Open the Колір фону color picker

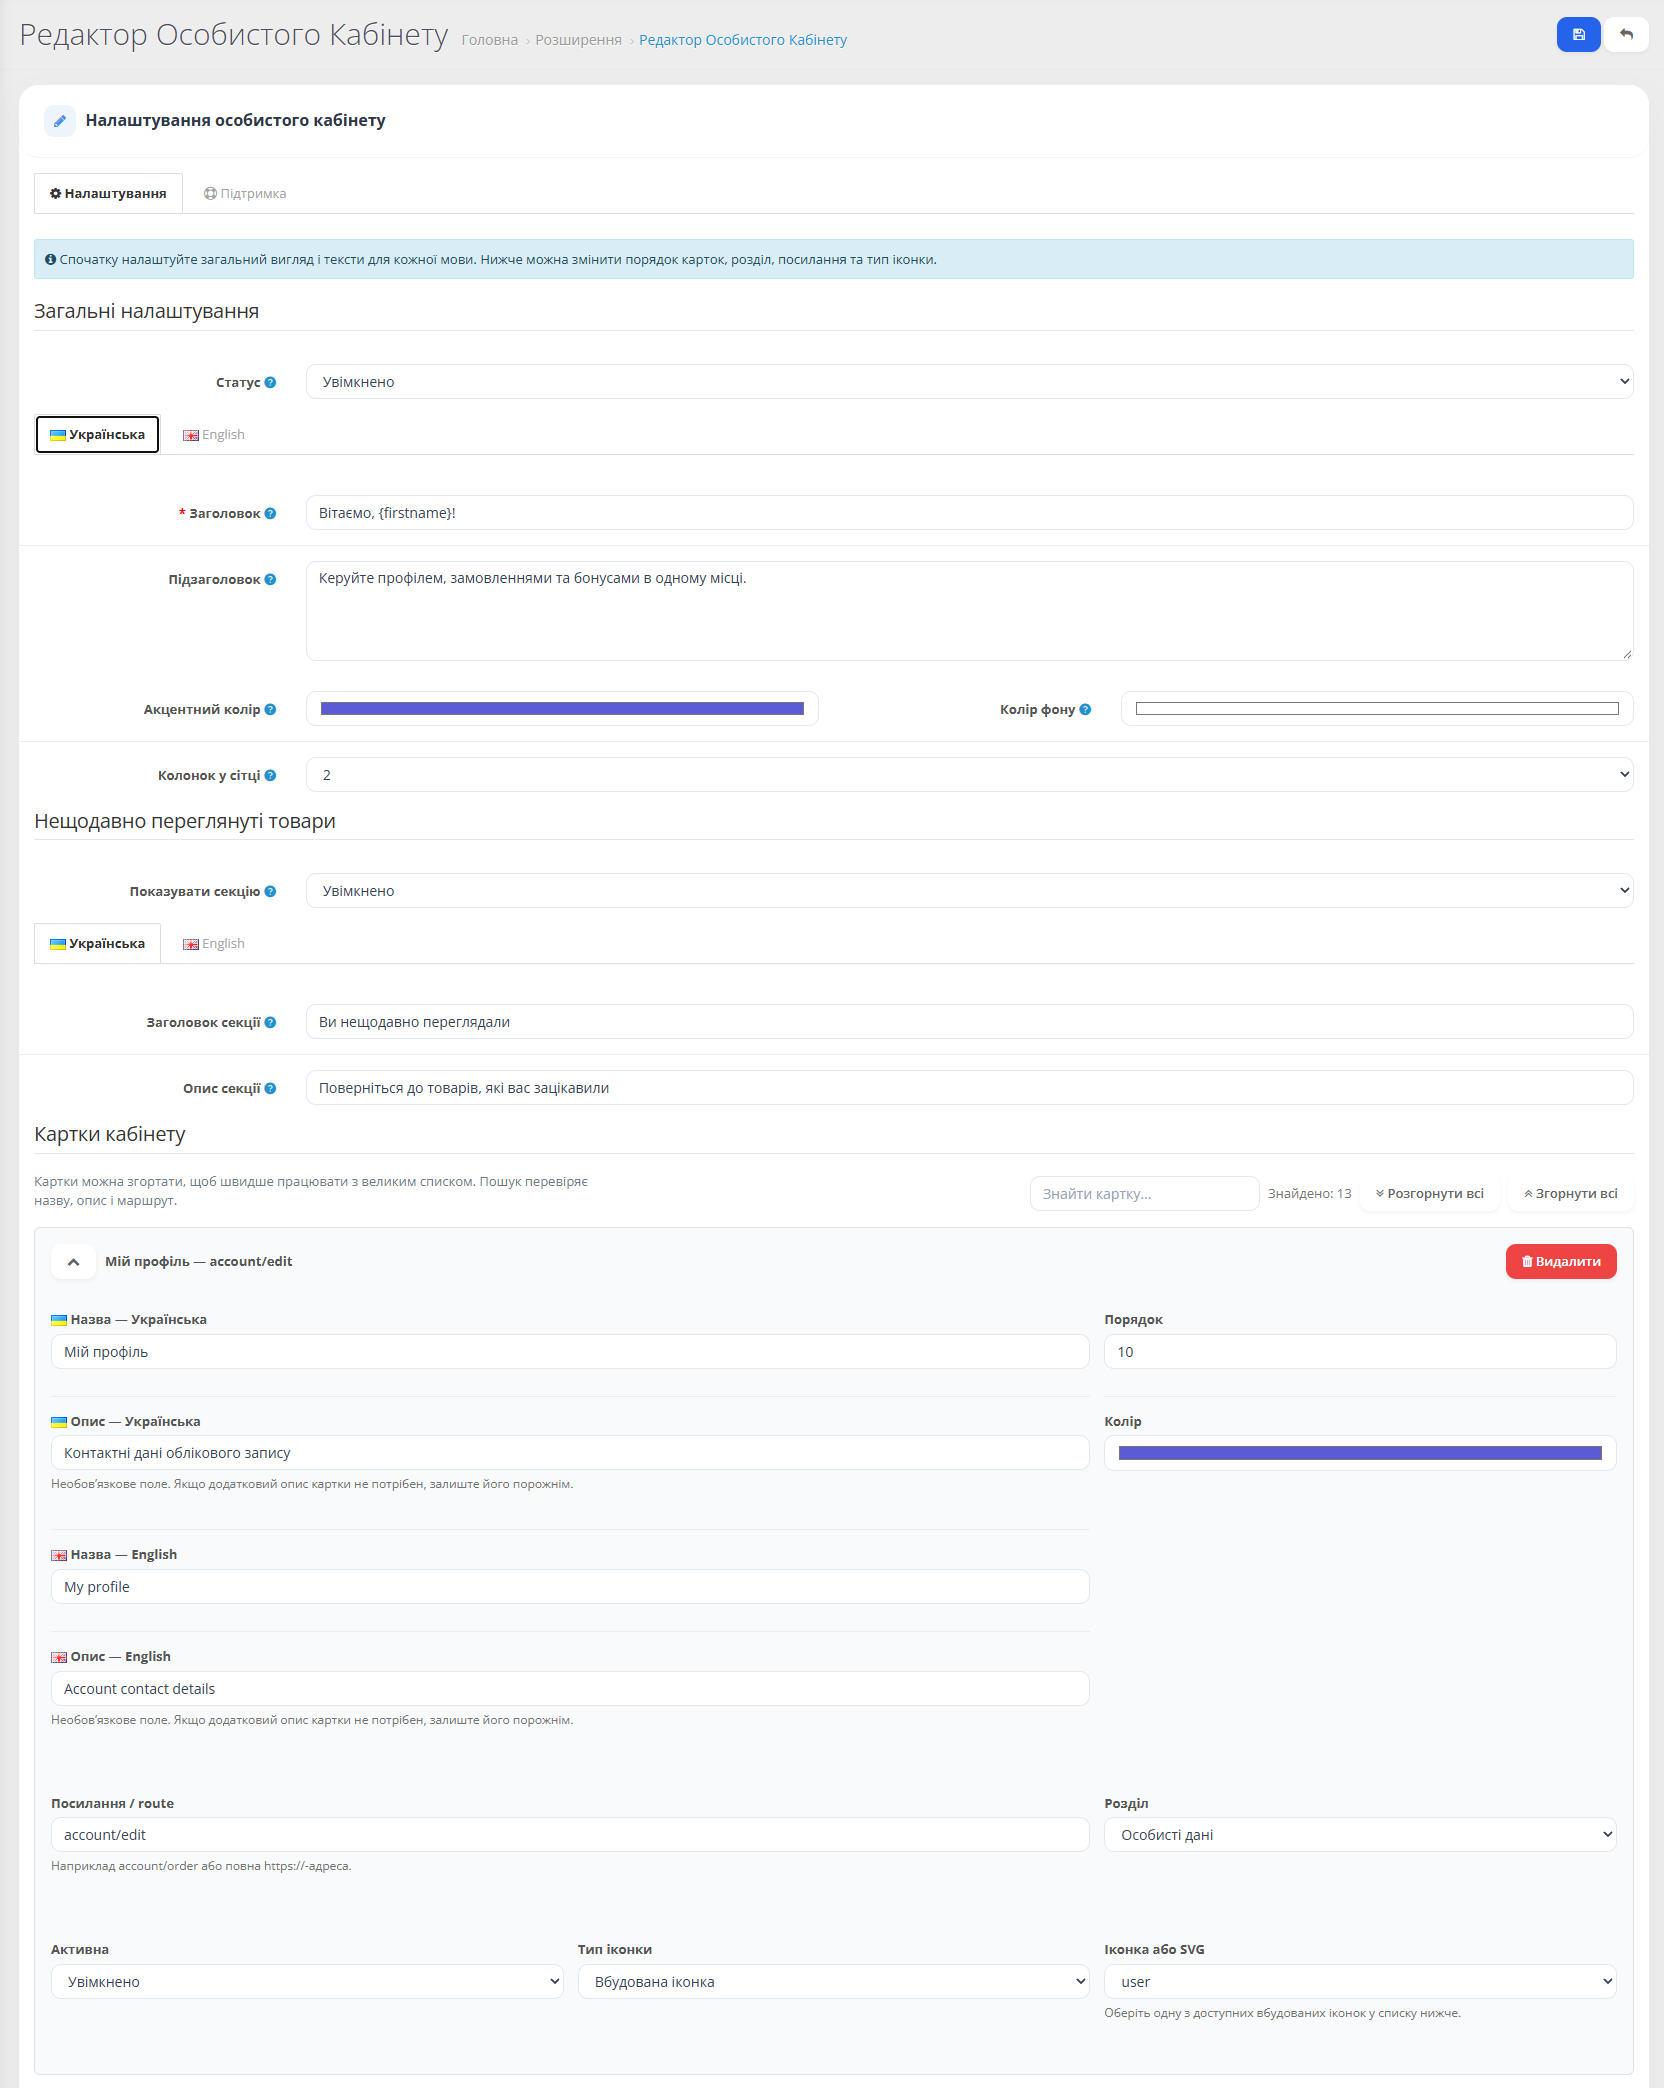(x=1377, y=709)
